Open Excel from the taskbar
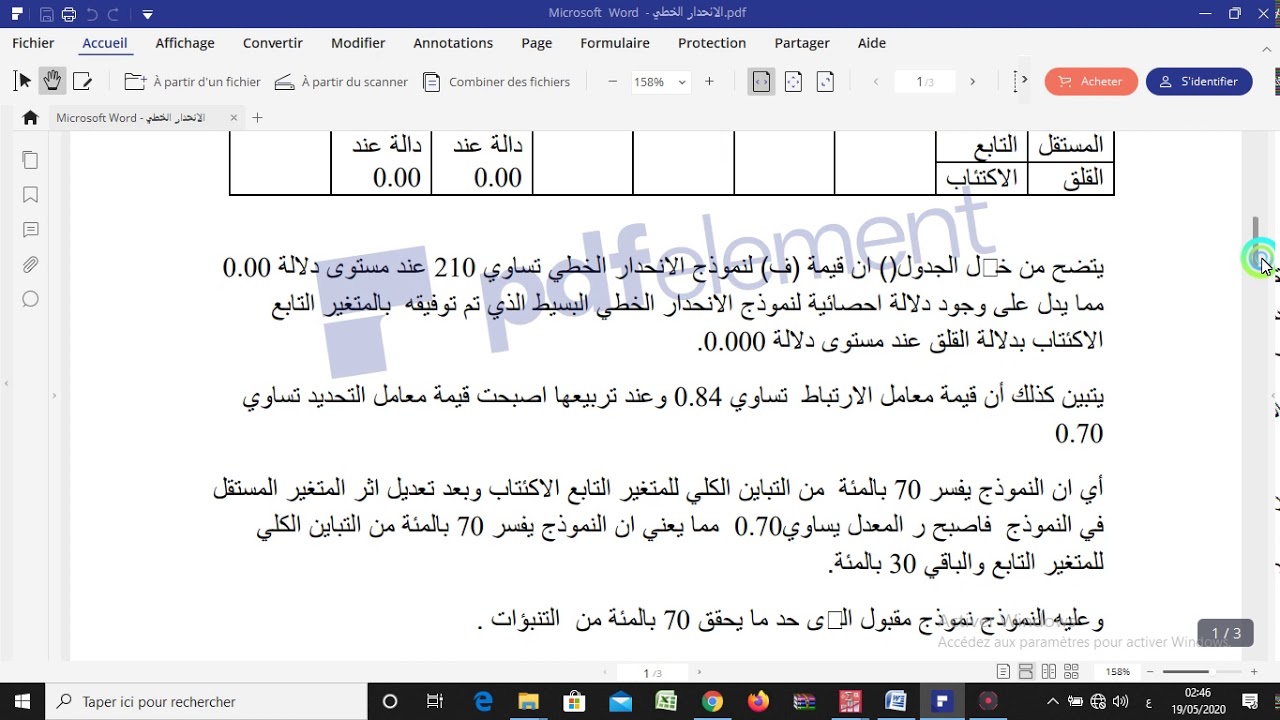Viewport: 1280px width, 720px height. [x=666, y=702]
